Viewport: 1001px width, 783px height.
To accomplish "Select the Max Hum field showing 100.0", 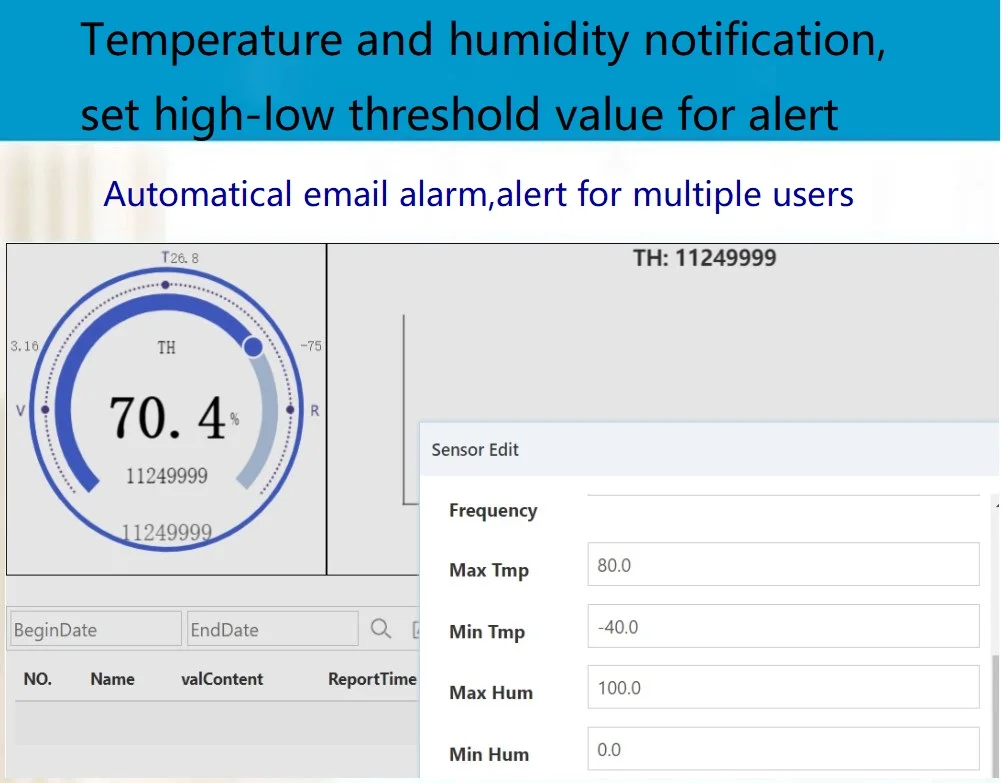I will click(x=782, y=688).
